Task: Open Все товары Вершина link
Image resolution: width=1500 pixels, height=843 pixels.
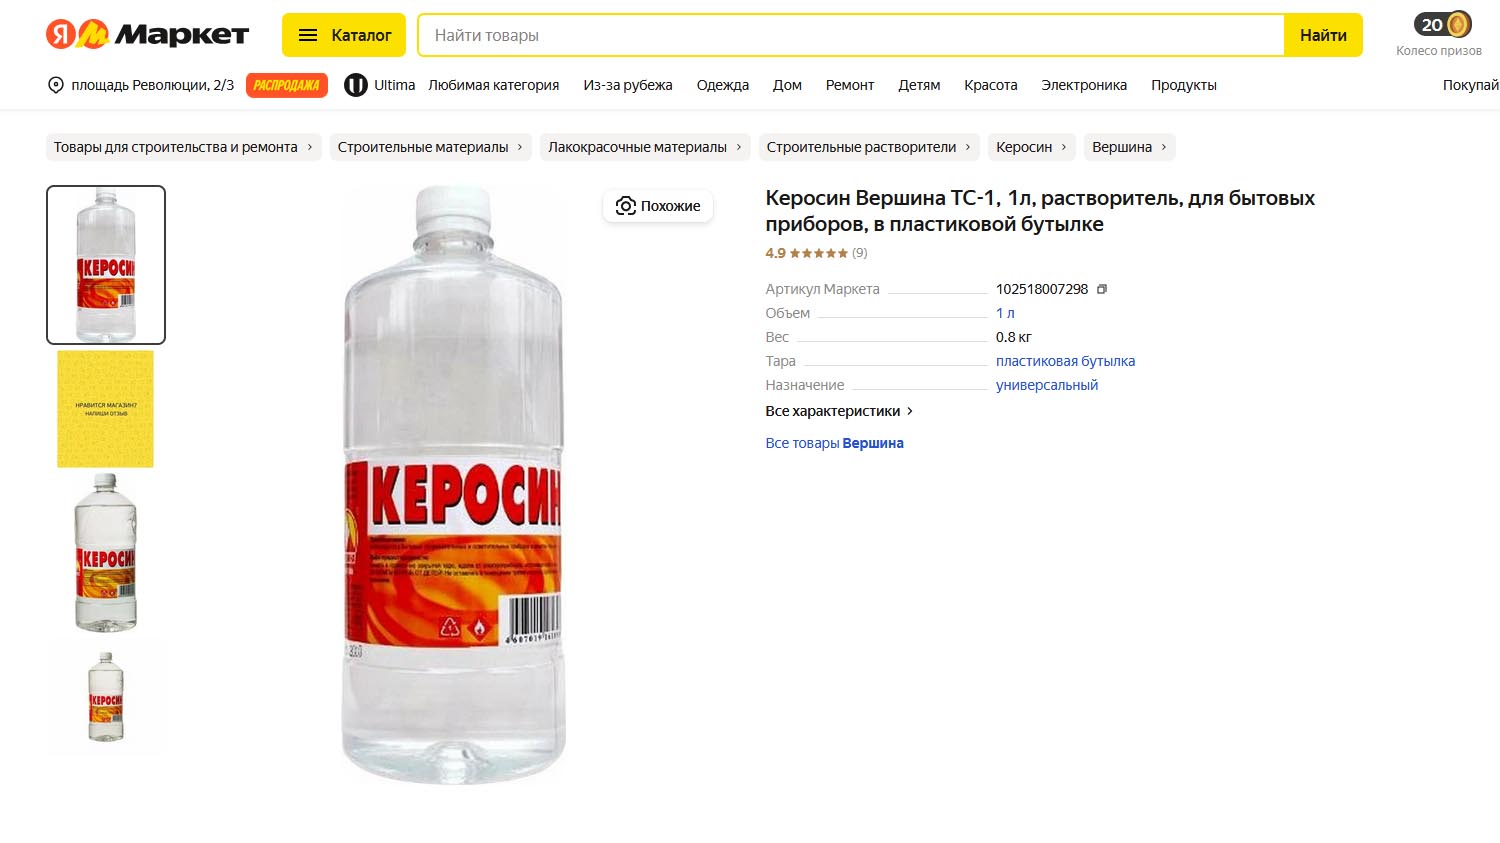Action: (x=834, y=443)
